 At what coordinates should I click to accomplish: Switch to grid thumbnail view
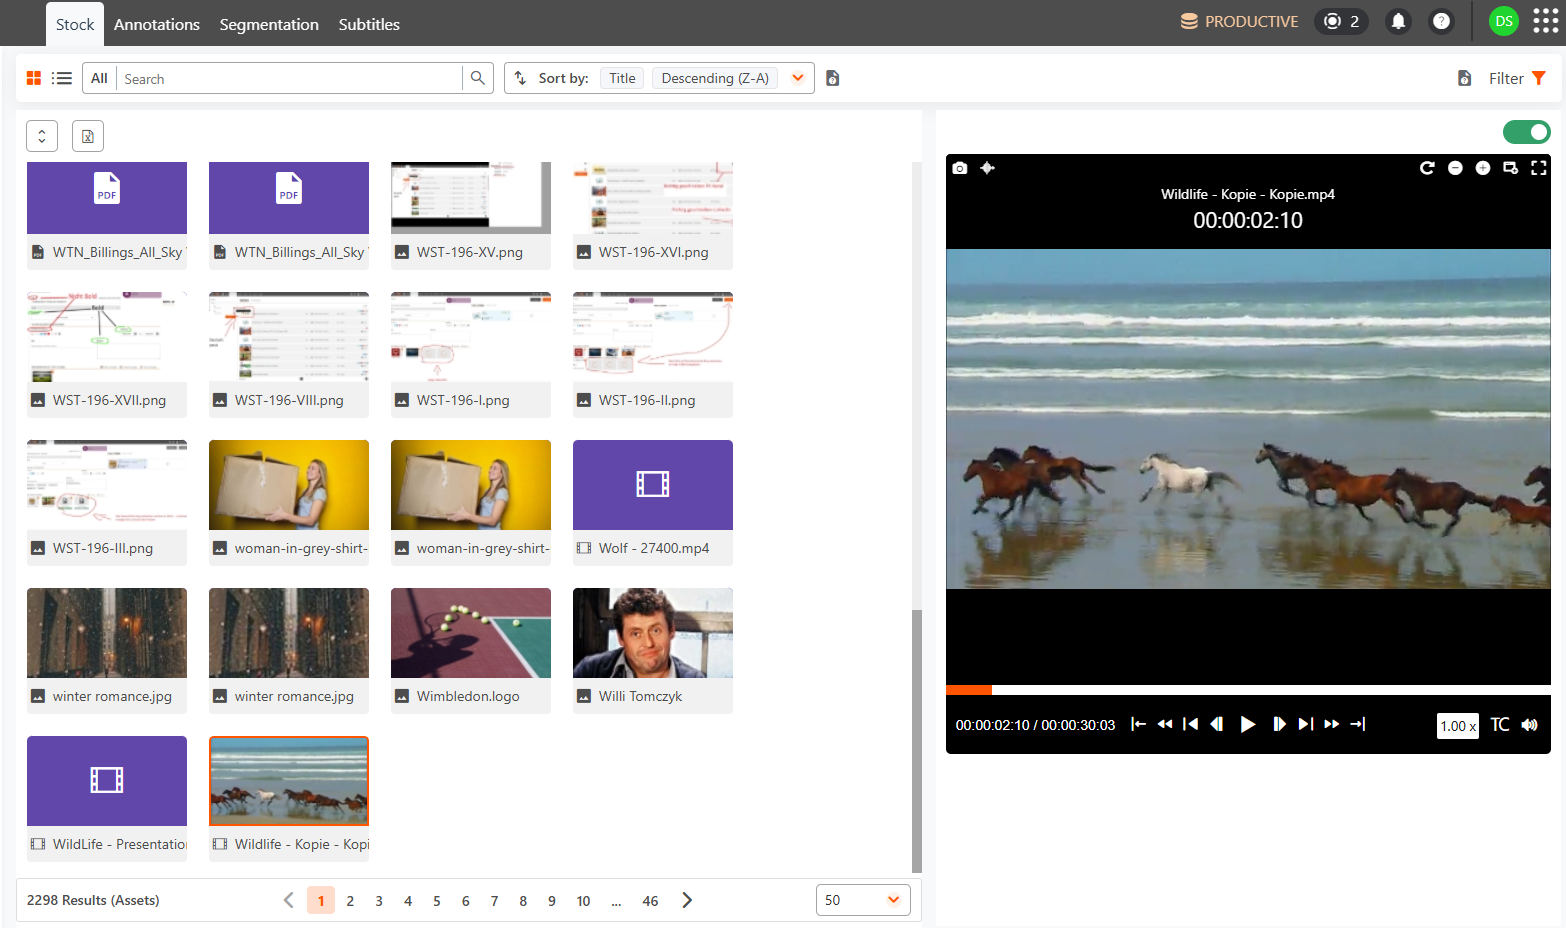tap(34, 78)
